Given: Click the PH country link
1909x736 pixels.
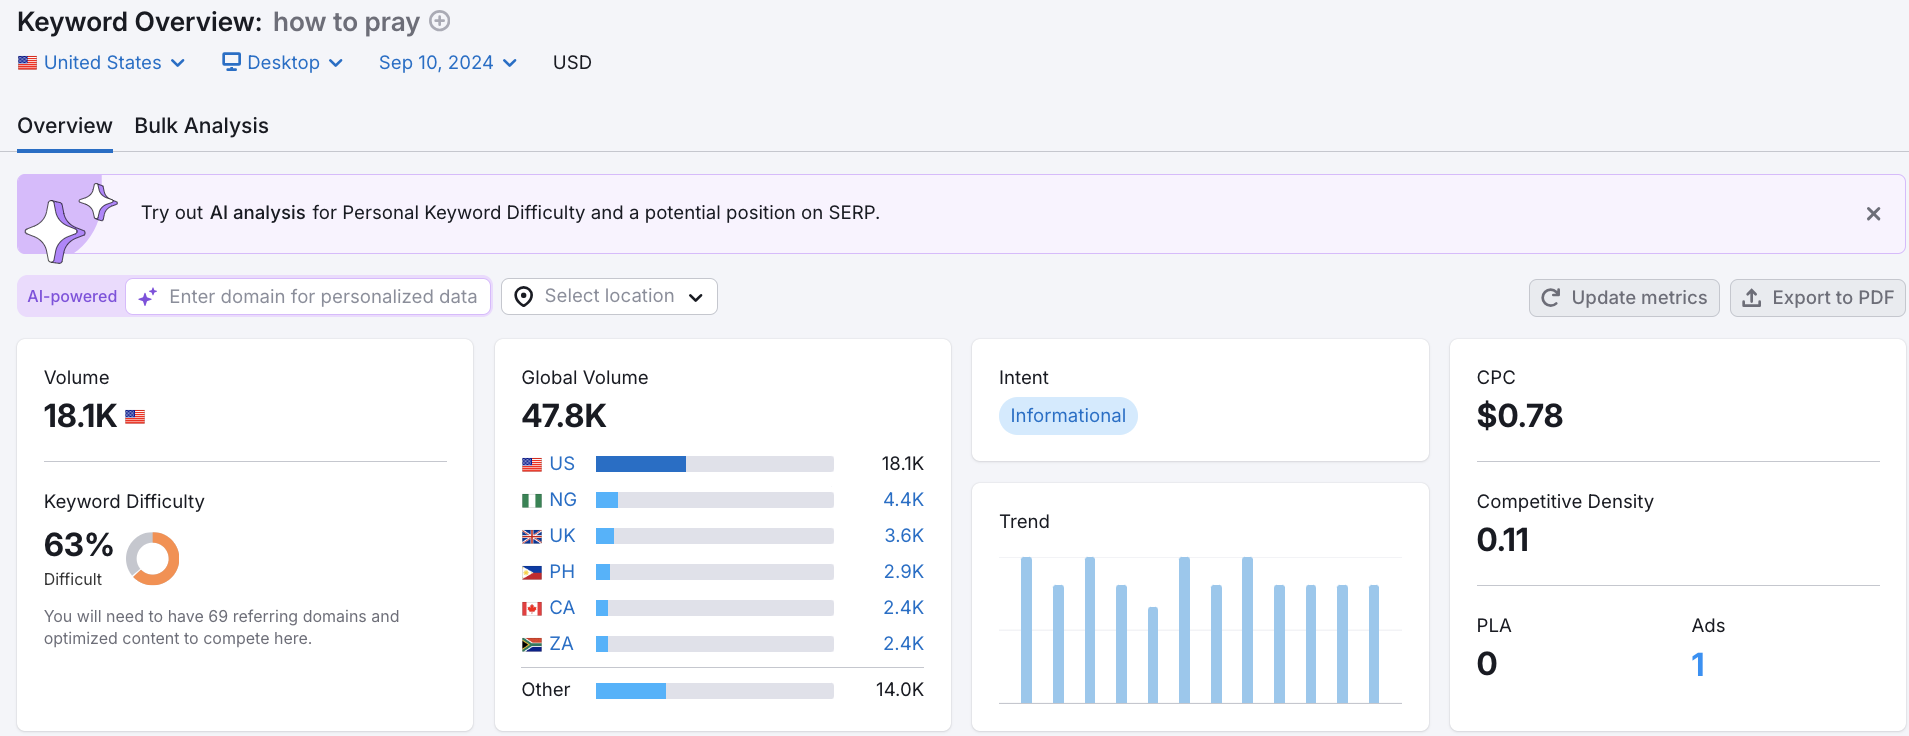Looking at the screenshot, I should tap(562, 572).
